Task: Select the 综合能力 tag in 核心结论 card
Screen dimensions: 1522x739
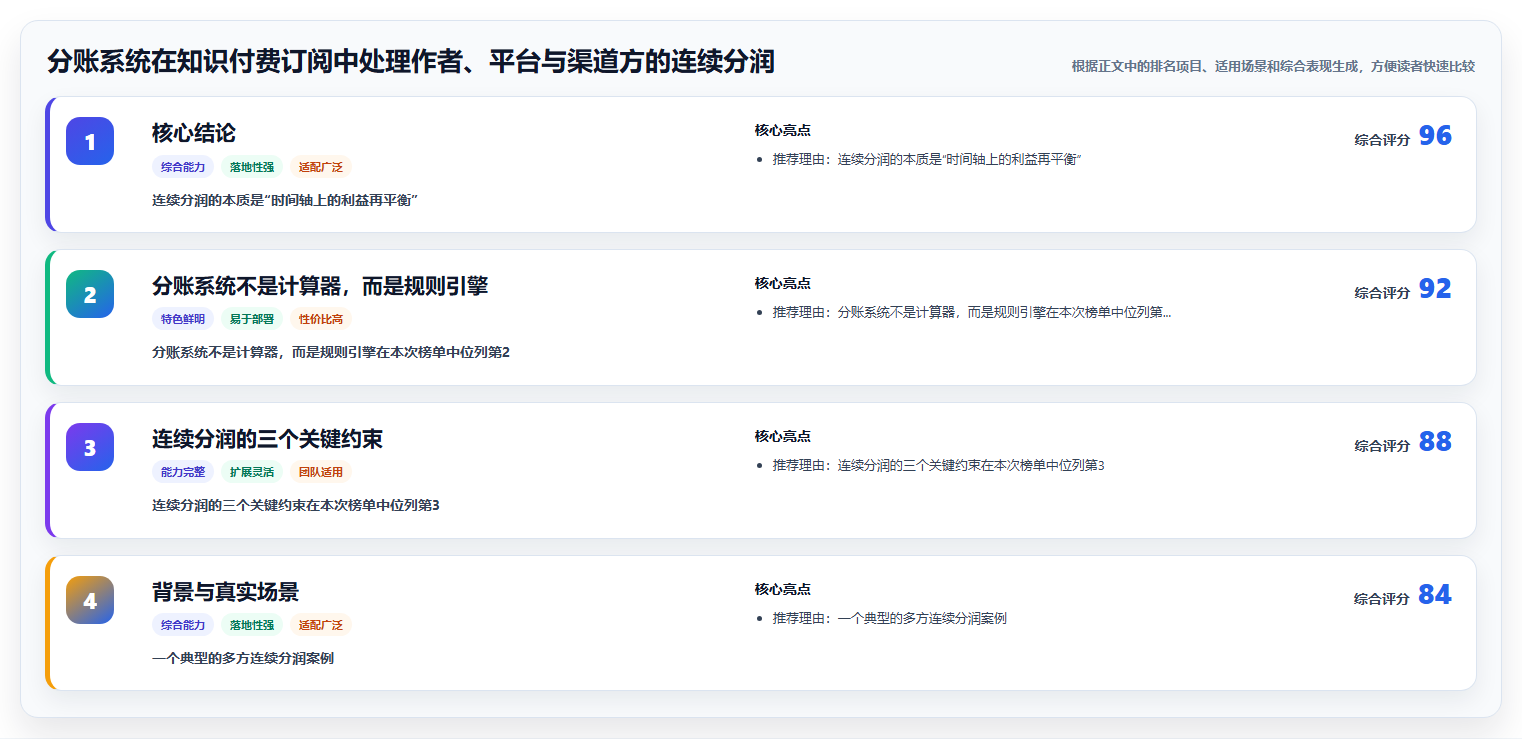Action: click(x=183, y=167)
